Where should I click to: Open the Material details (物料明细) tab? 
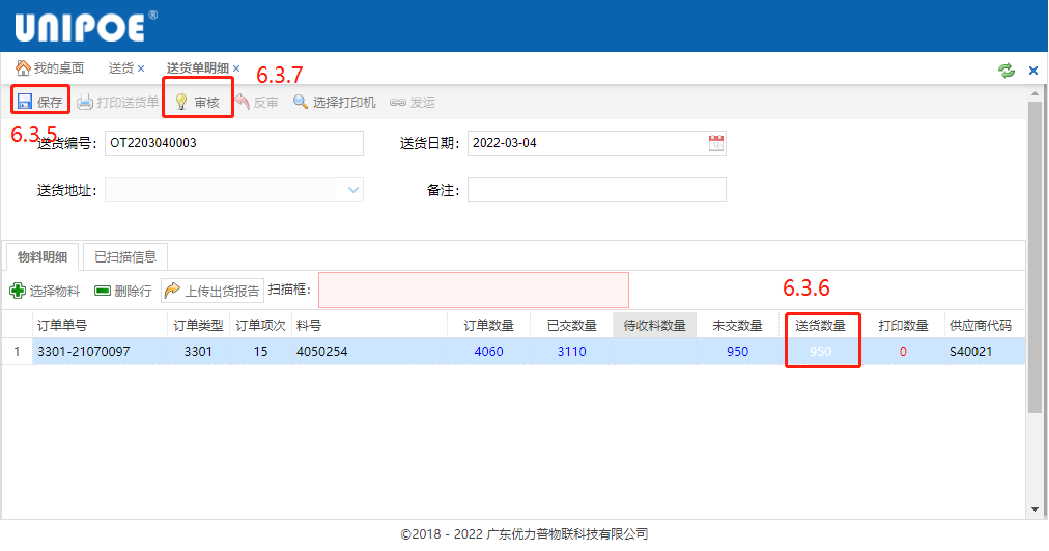pos(43,257)
